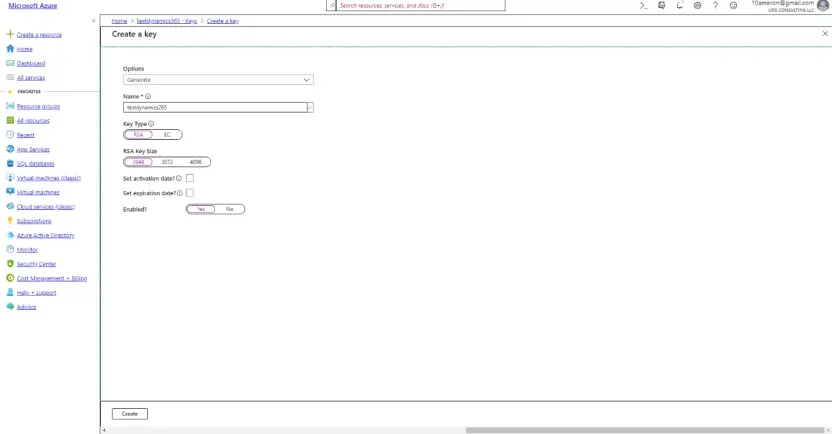Click the All resources grid icon
Screen dimensions: 832x434
click(10, 120)
